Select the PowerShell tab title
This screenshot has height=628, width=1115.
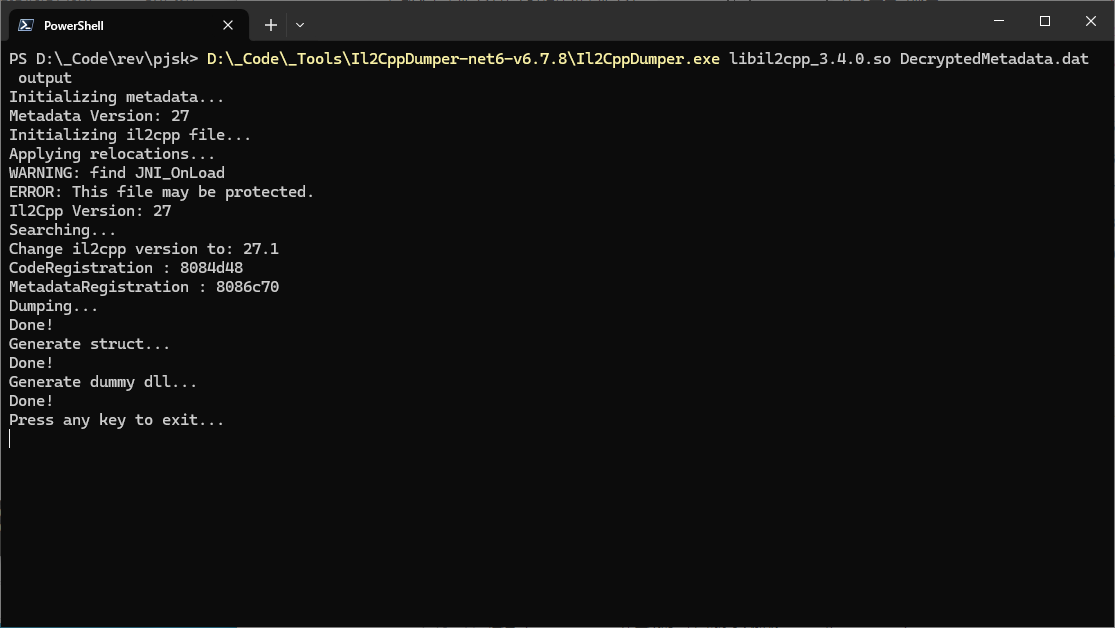(x=74, y=25)
